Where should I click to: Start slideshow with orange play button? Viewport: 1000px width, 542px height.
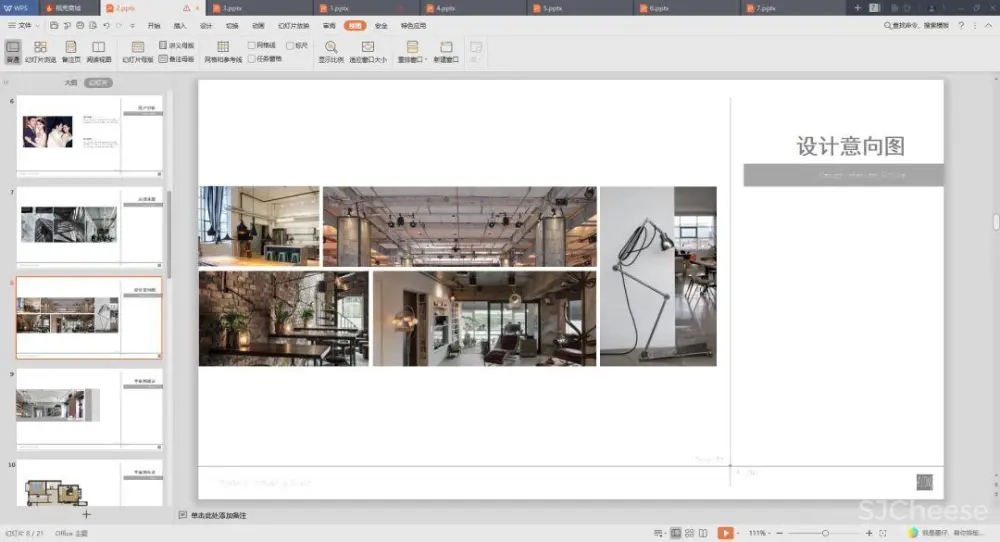tap(726, 533)
